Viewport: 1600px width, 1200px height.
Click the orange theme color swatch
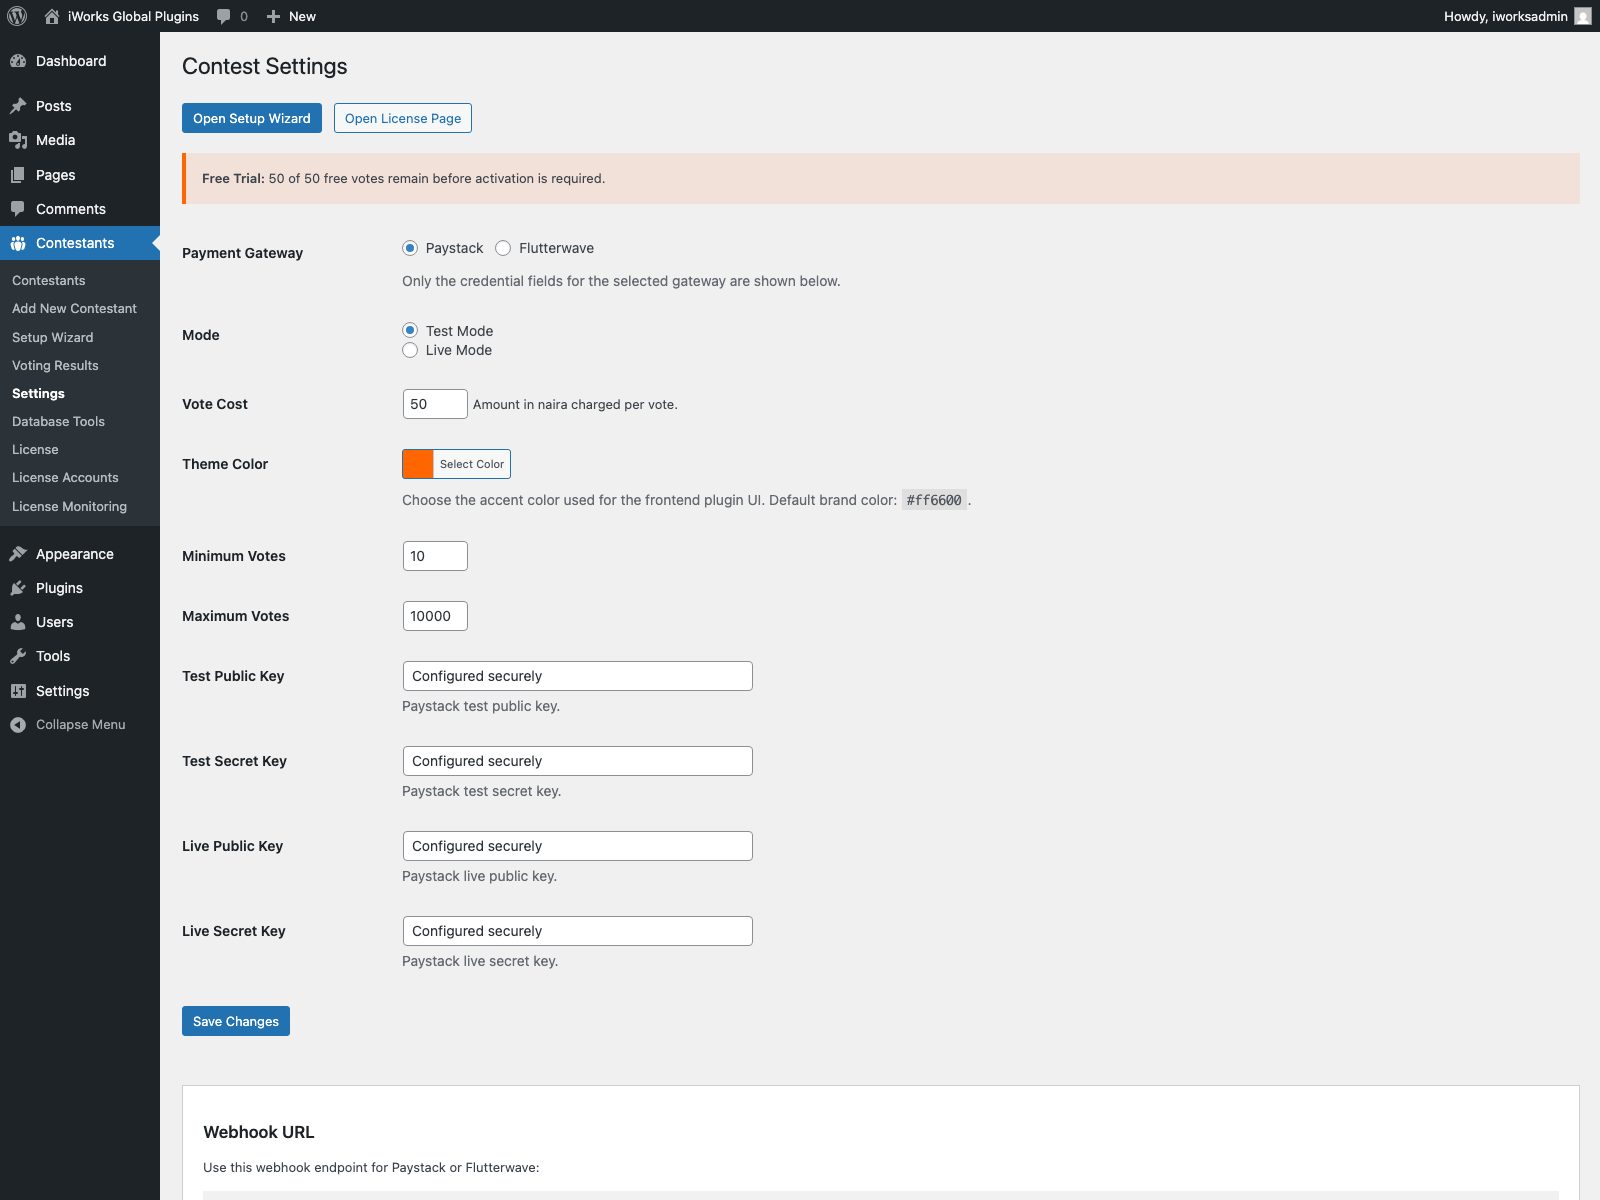[x=418, y=464]
